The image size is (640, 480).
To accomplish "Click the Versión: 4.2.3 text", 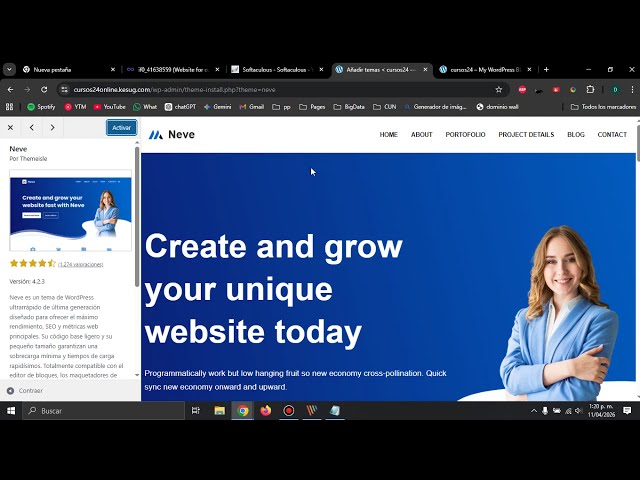I will 27,282.
